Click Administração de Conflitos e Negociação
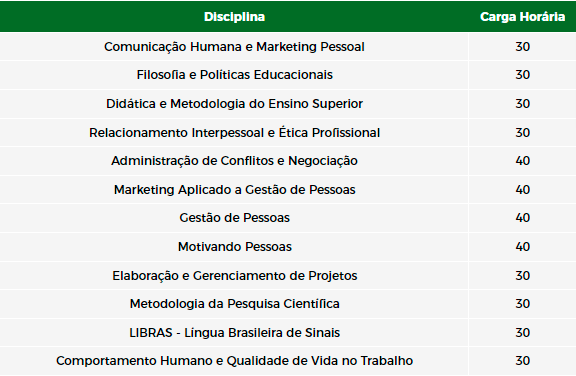The height and width of the screenshot is (376, 576). [x=234, y=161]
